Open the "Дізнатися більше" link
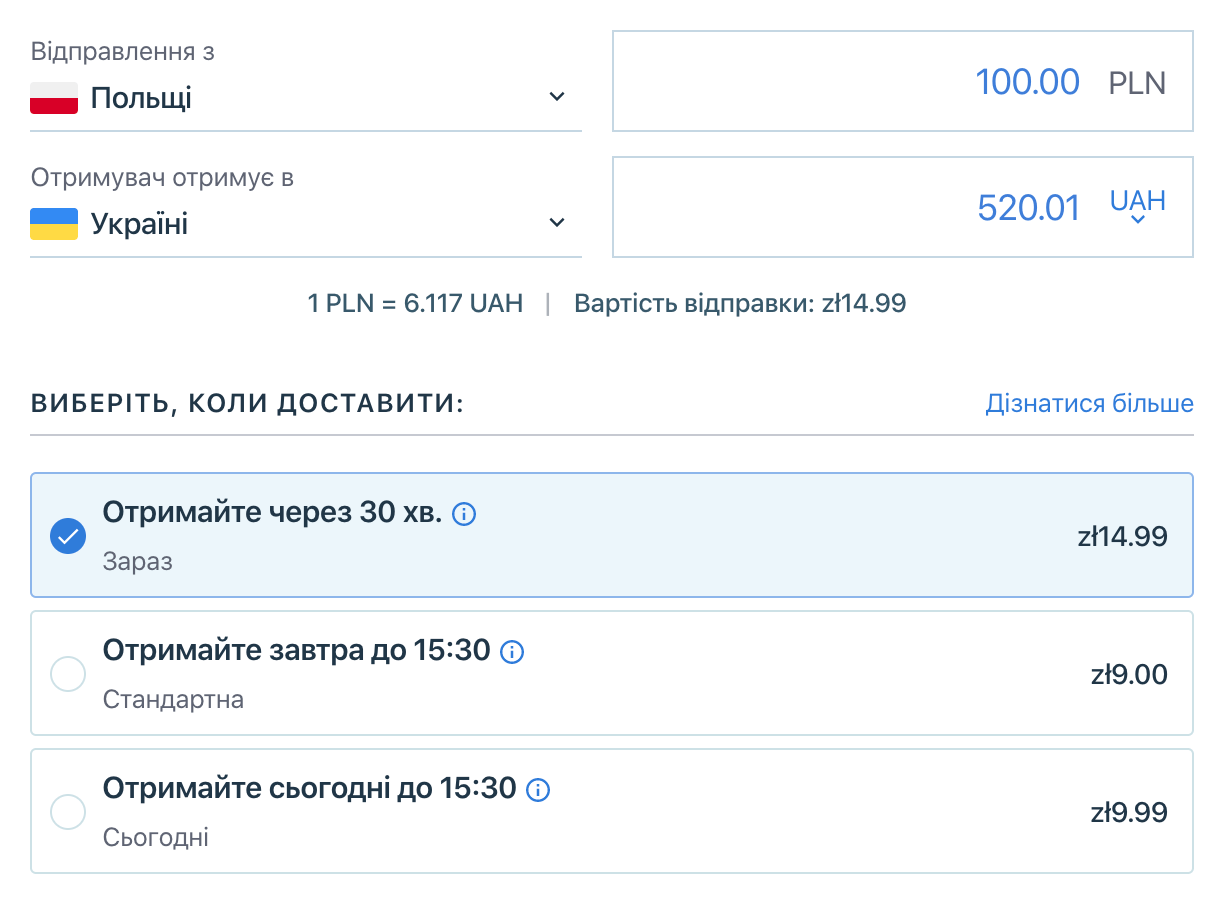1224x916 pixels. click(1089, 404)
